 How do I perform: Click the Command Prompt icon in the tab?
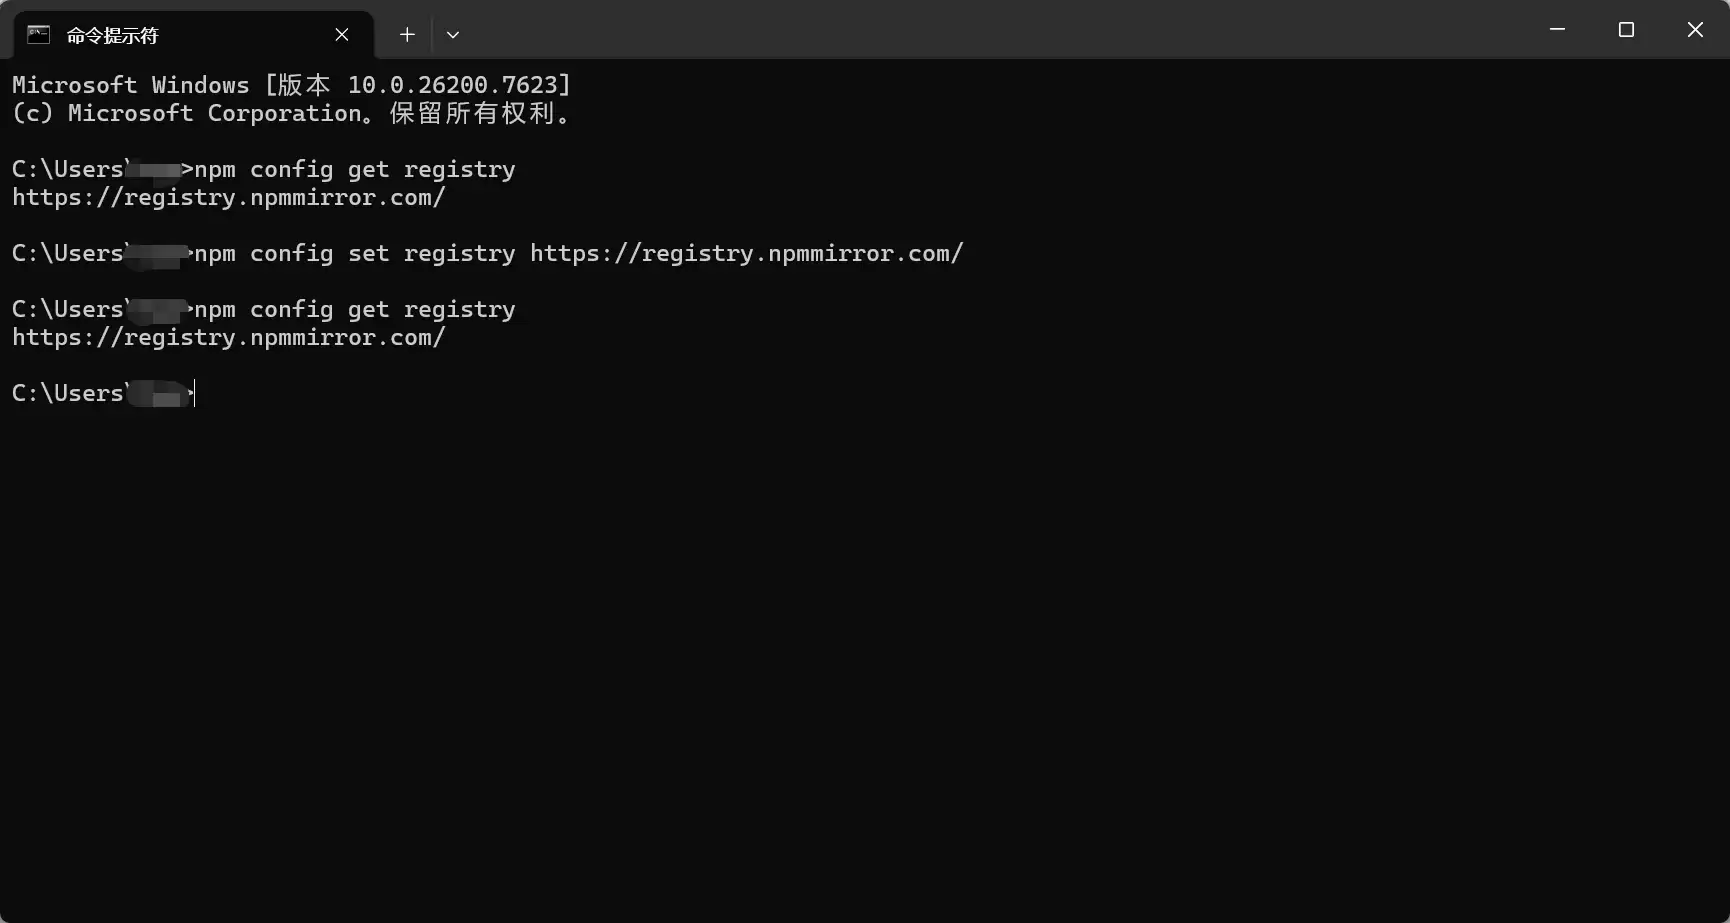coord(38,35)
